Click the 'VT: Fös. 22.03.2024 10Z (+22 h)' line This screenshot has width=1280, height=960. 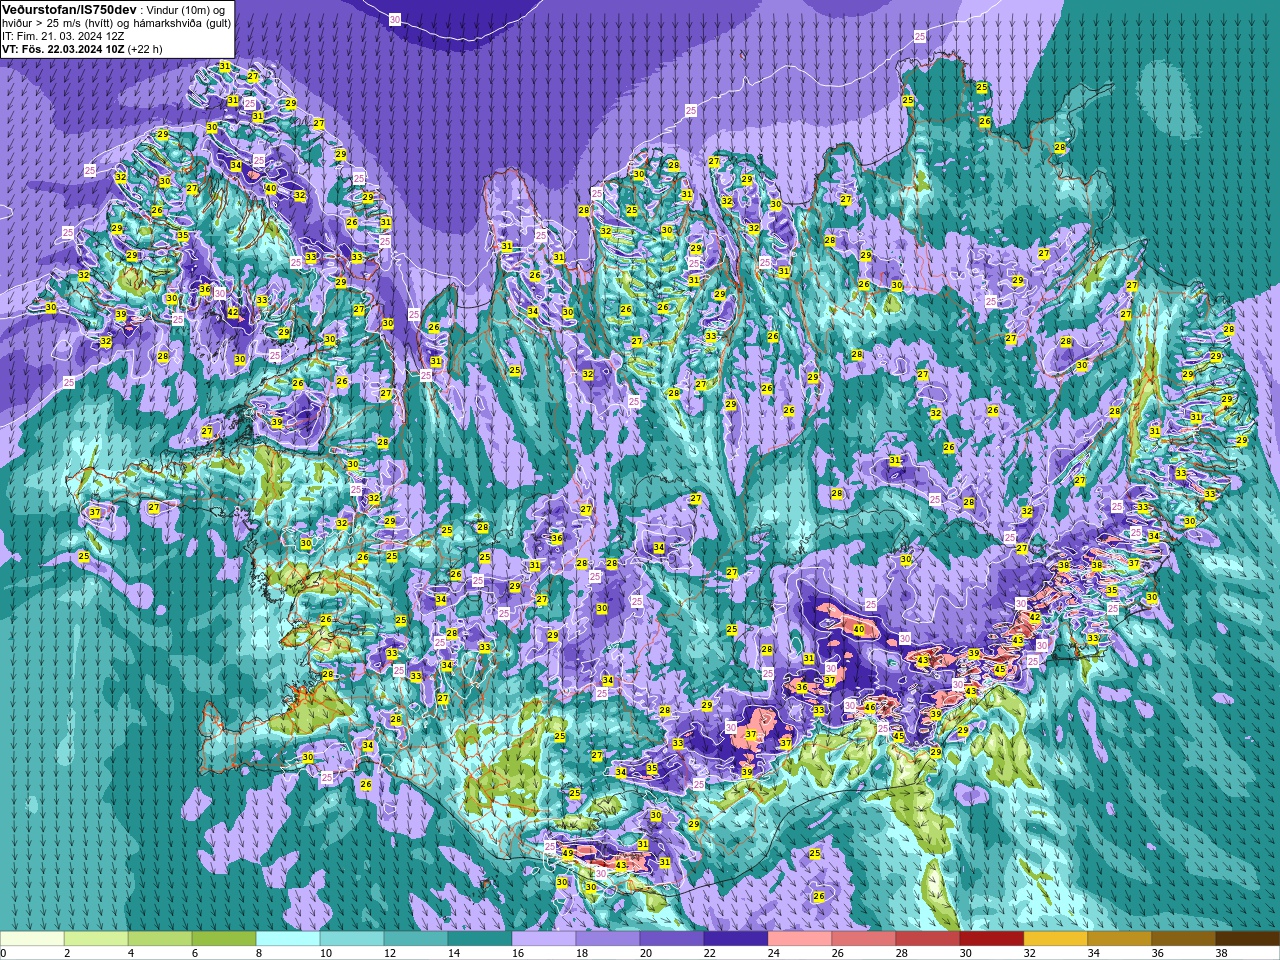pos(82,48)
